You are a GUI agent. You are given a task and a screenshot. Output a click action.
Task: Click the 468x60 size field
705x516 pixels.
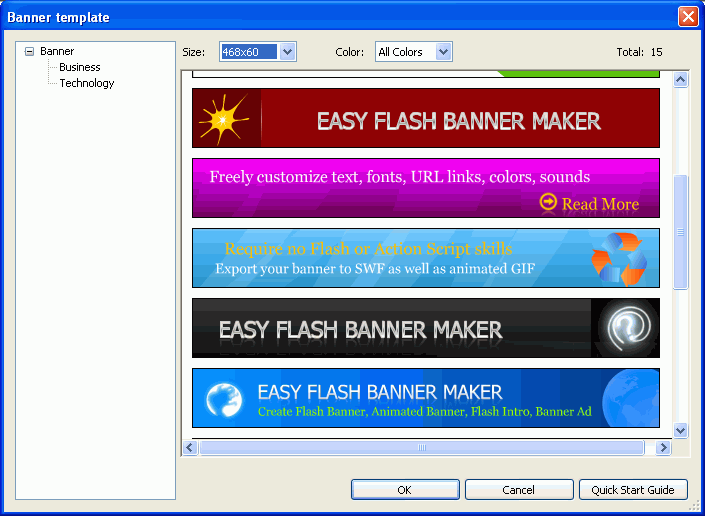click(x=249, y=52)
